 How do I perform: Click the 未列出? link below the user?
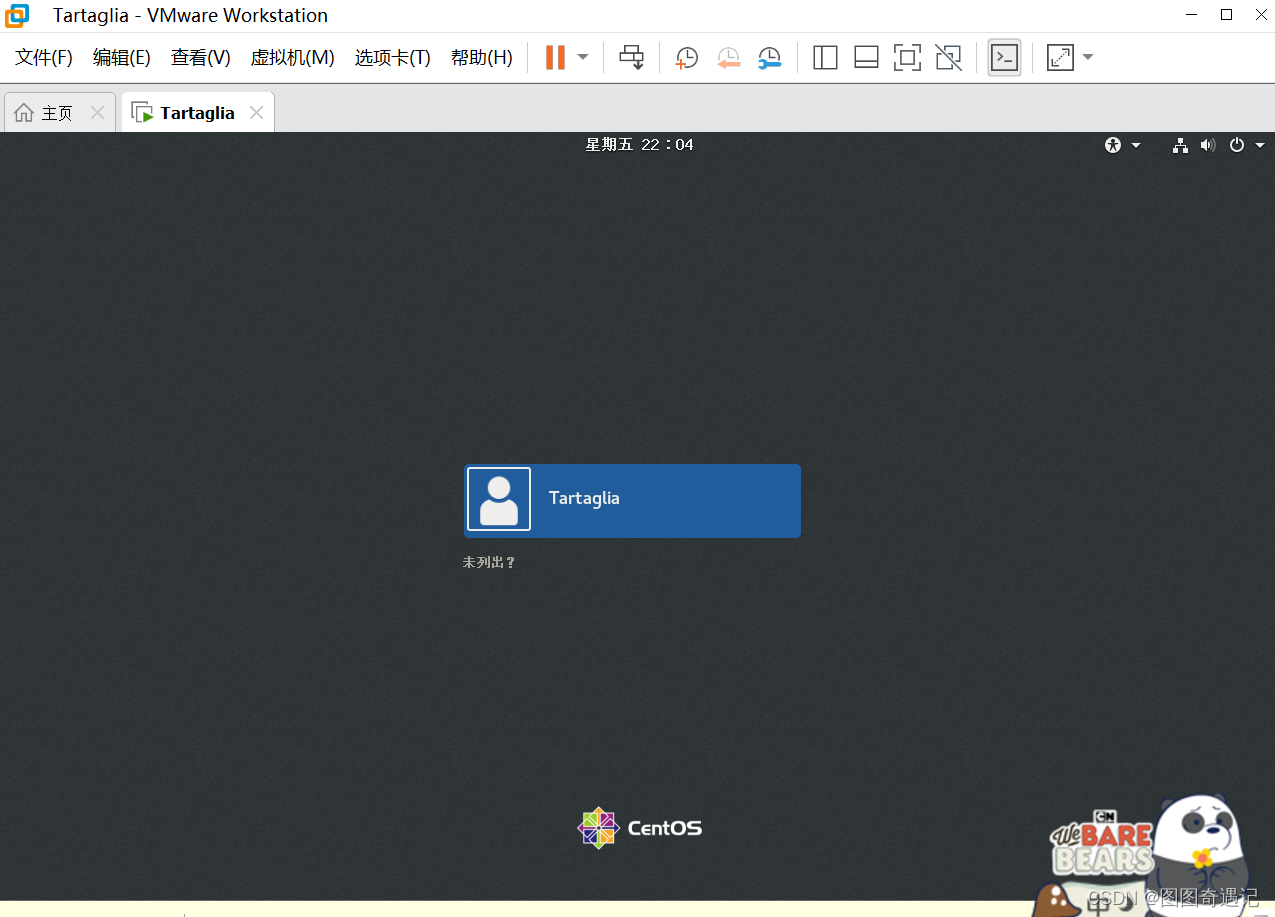[489, 563]
